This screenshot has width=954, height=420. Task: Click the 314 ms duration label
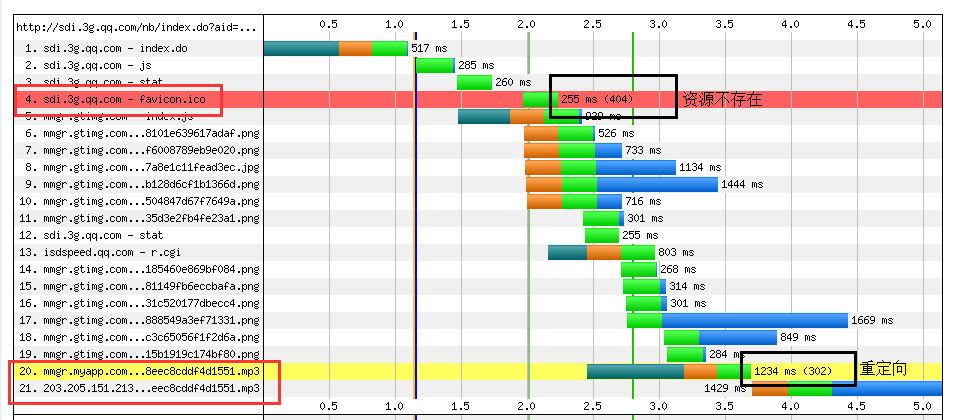688,286
